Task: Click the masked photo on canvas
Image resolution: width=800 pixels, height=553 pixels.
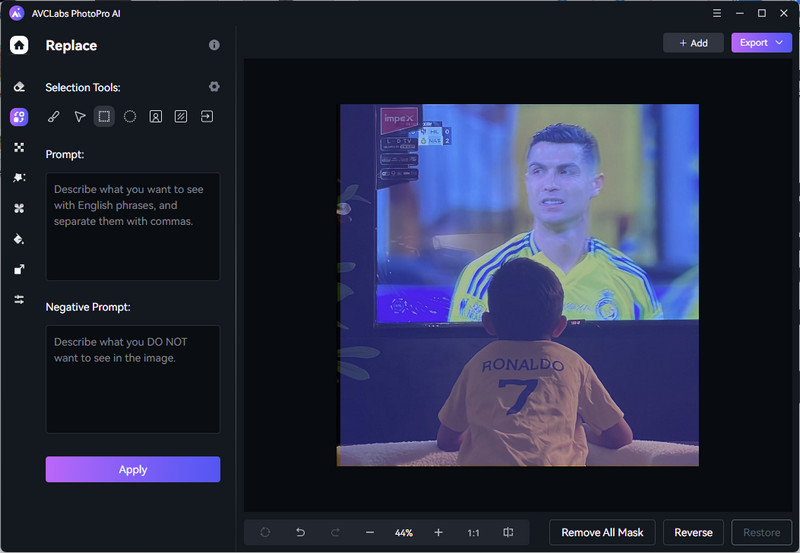Action: click(x=519, y=285)
